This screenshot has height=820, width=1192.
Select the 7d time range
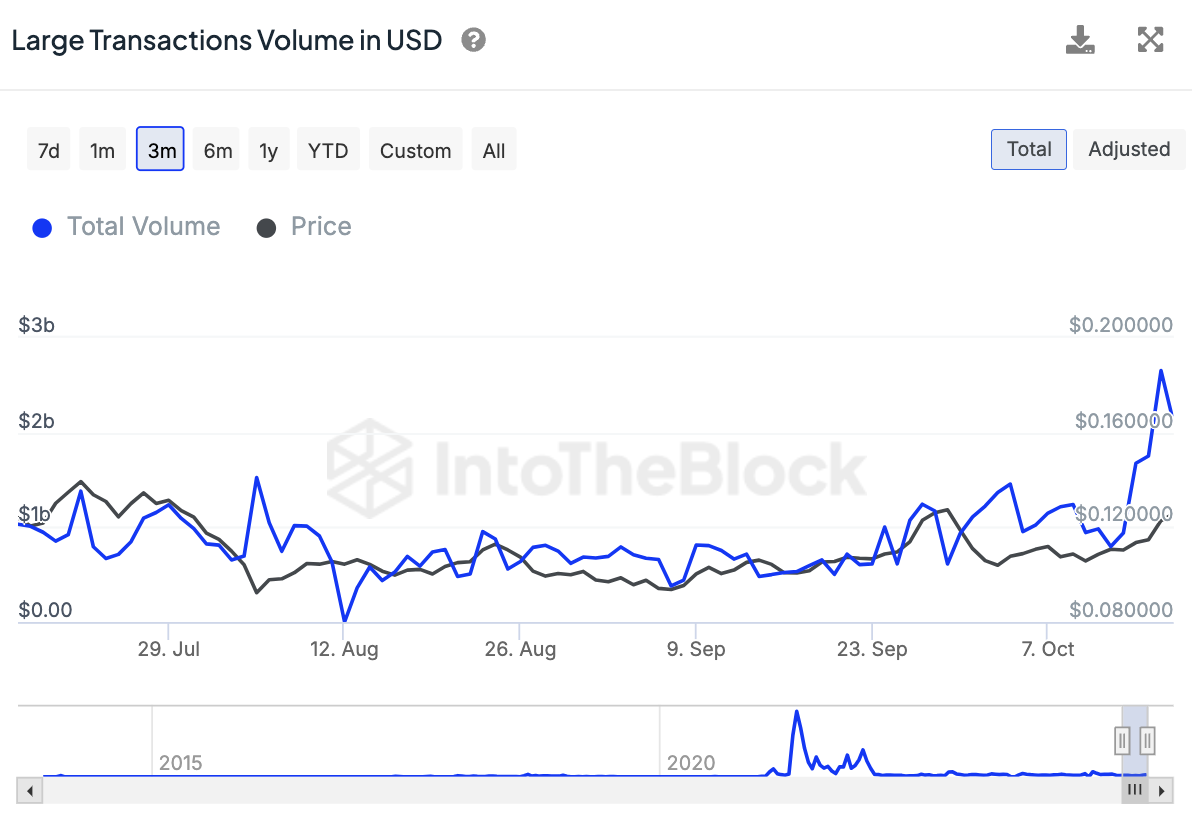pos(48,151)
